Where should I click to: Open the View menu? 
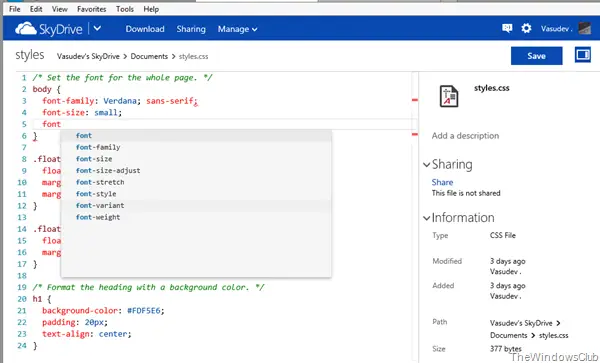pos(60,9)
